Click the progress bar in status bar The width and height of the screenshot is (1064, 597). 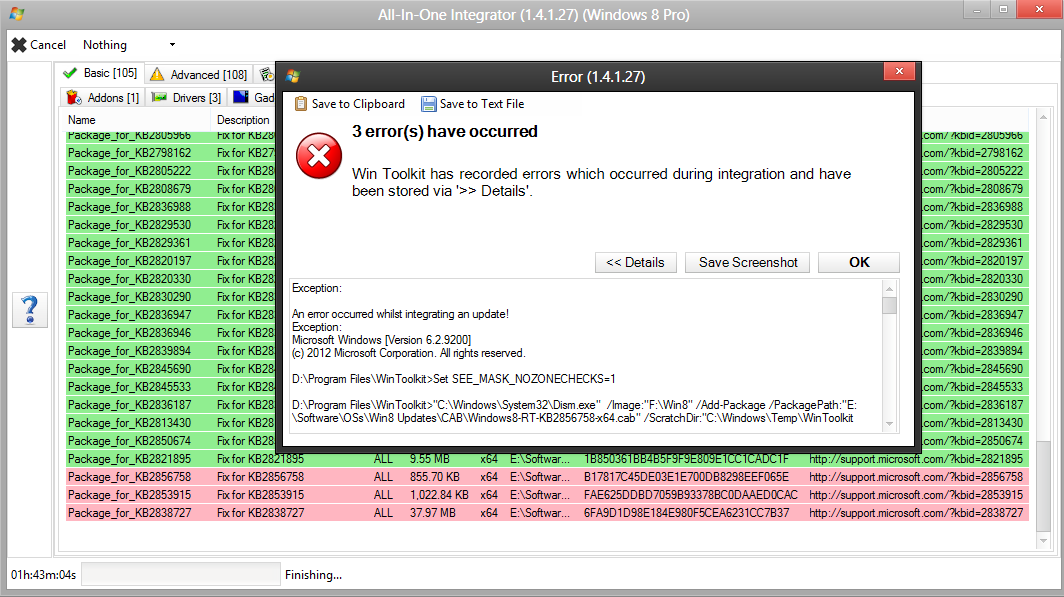point(180,574)
